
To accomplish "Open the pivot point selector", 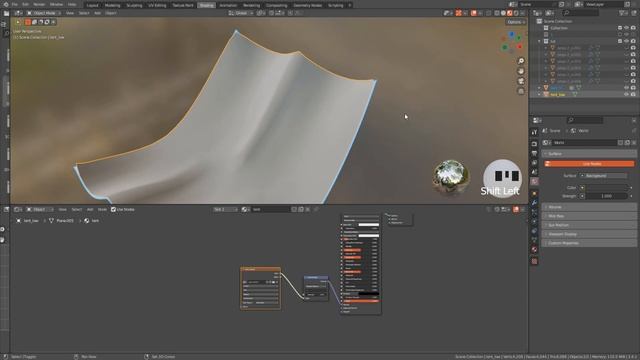I will (x=260, y=13).
